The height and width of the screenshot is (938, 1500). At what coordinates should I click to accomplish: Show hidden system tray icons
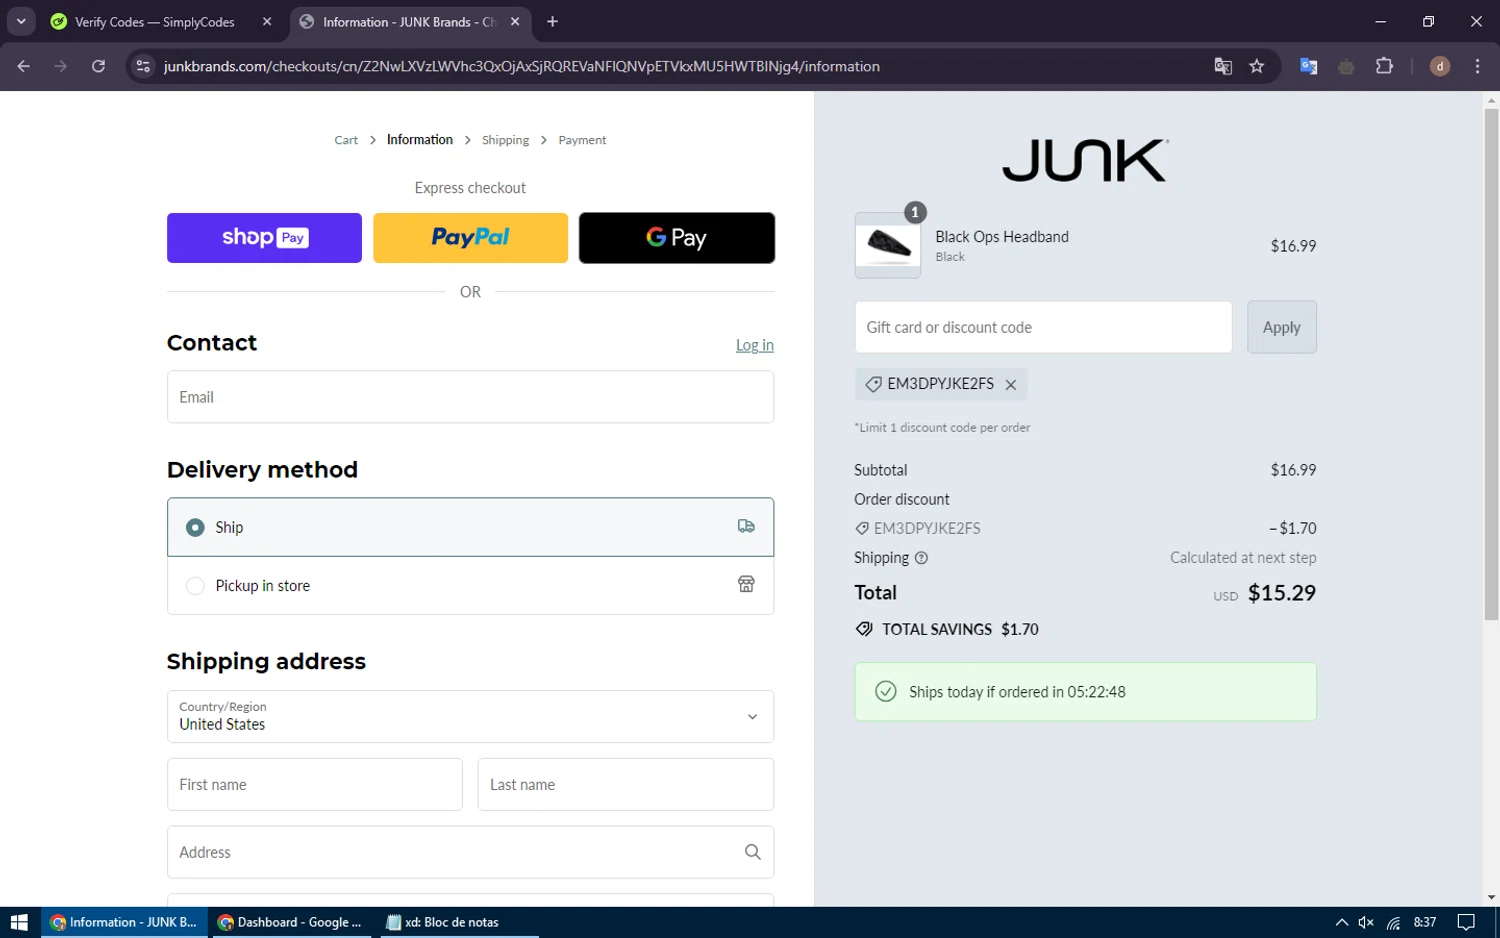tap(1341, 922)
